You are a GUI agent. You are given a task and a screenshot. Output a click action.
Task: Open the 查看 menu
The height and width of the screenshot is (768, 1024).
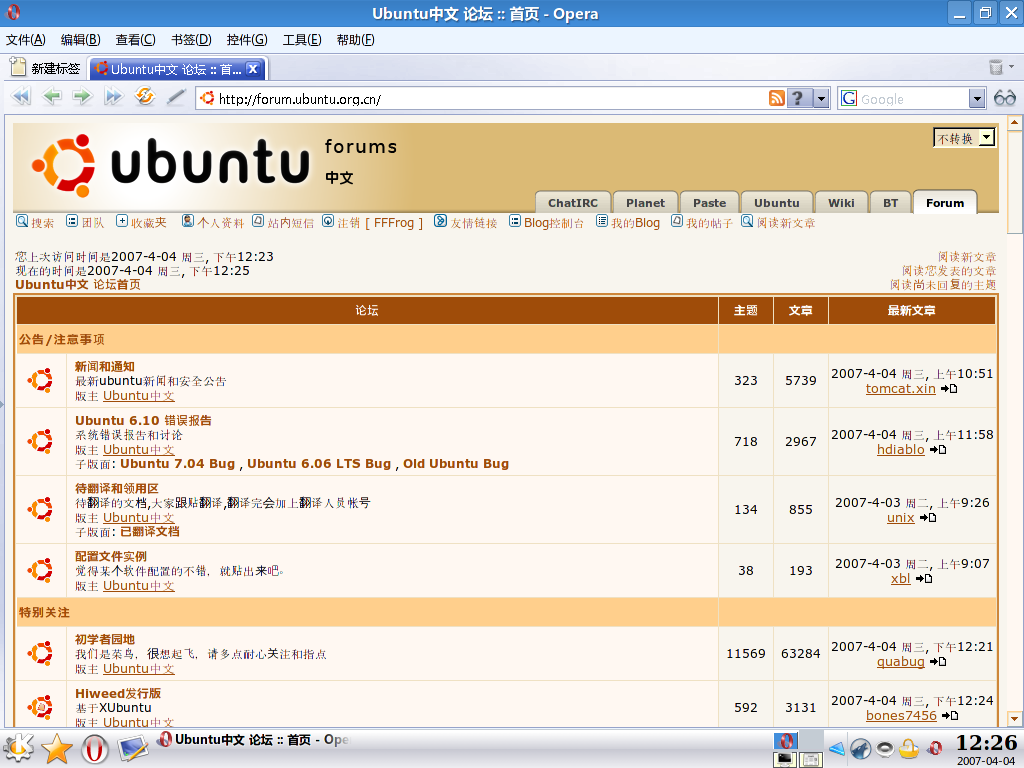click(135, 40)
